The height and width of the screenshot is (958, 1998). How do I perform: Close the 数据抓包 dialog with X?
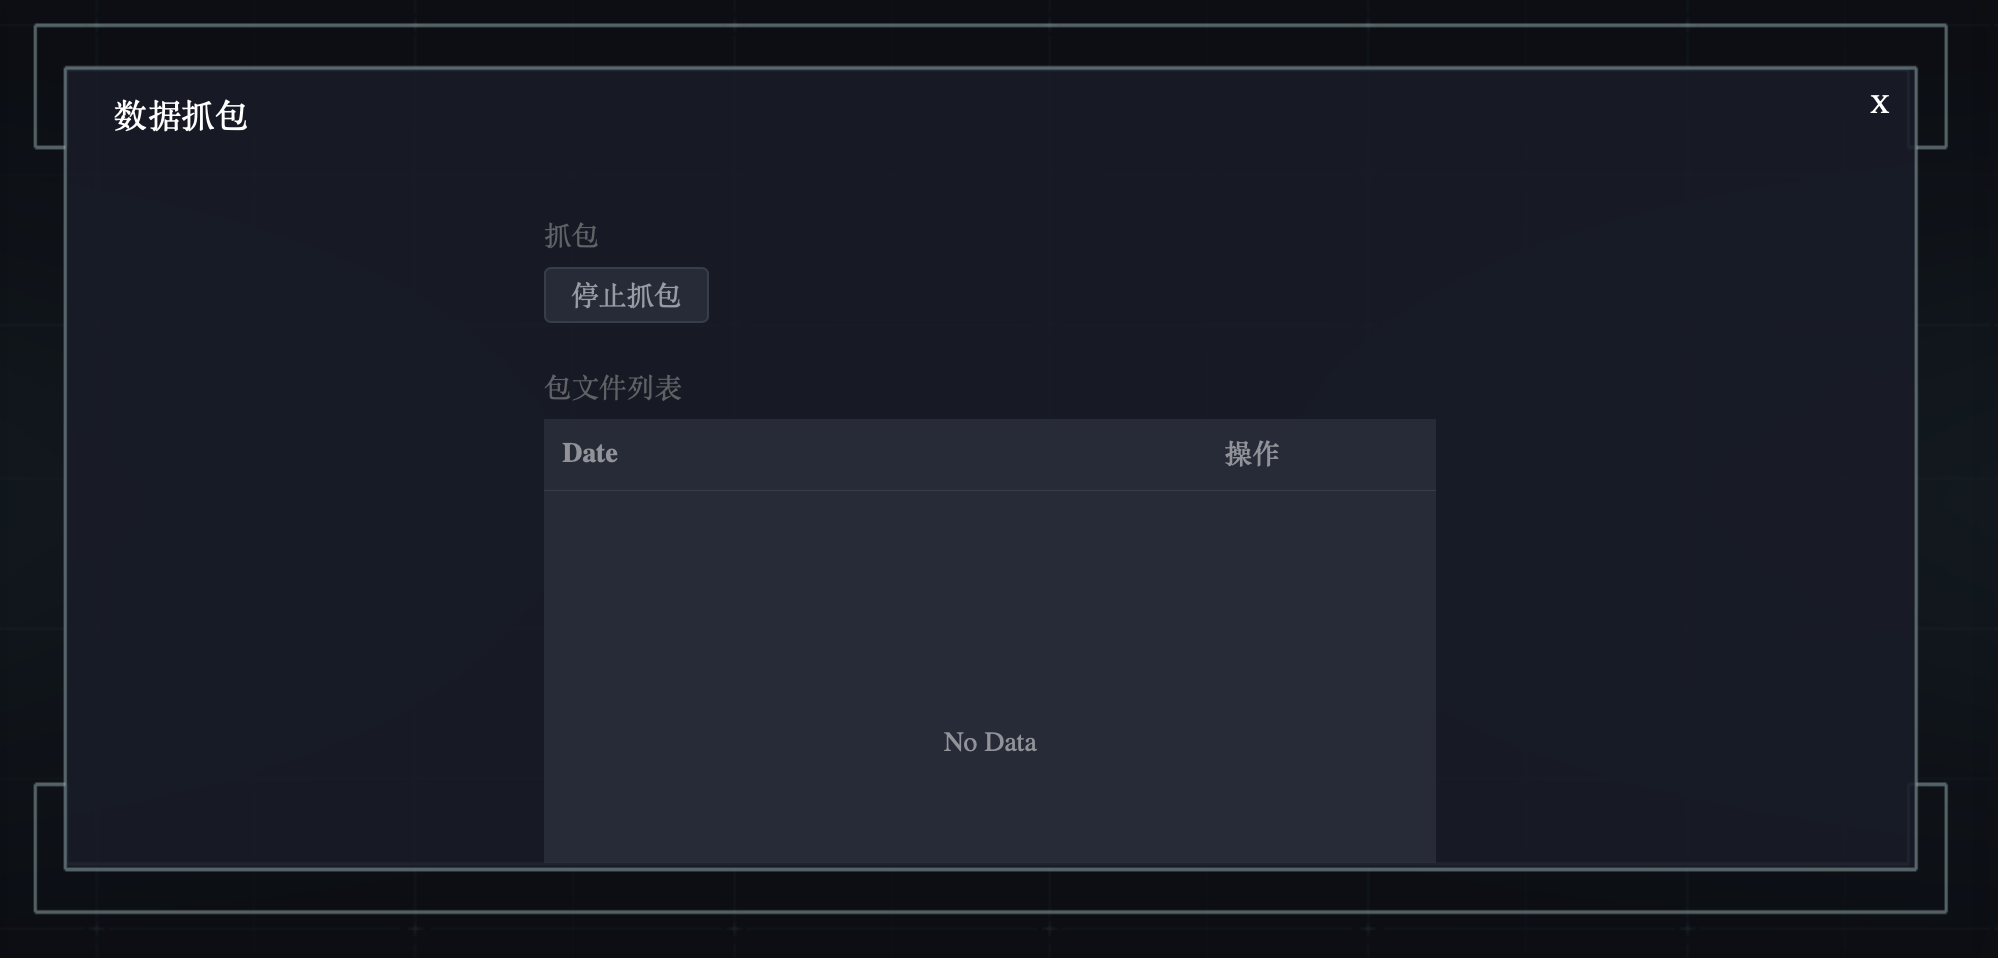1879,104
